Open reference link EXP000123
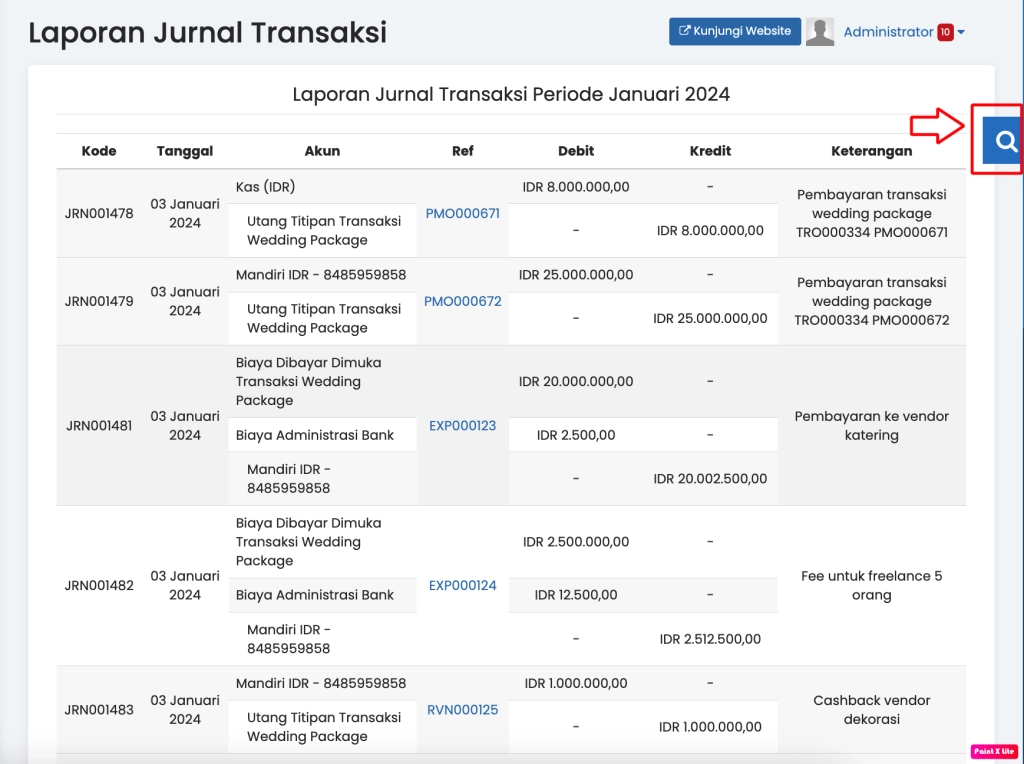1024x764 pixels. tap(462, 425)
